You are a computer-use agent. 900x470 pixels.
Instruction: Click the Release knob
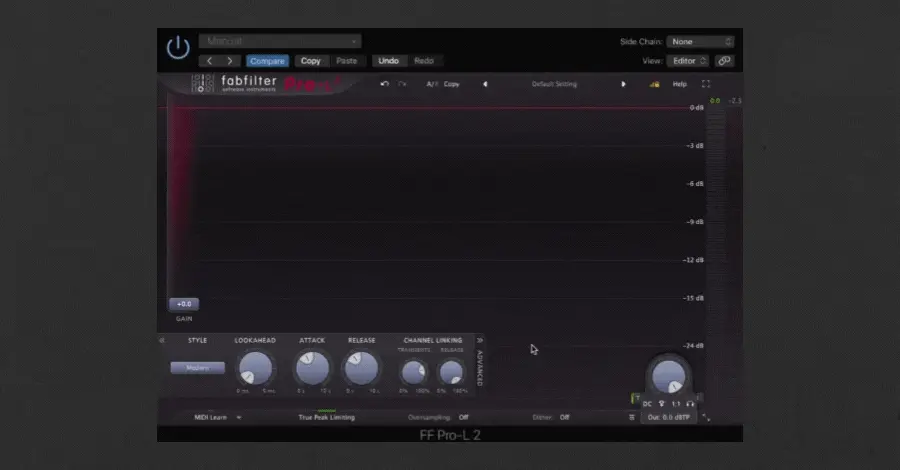[x=362, y=368]
